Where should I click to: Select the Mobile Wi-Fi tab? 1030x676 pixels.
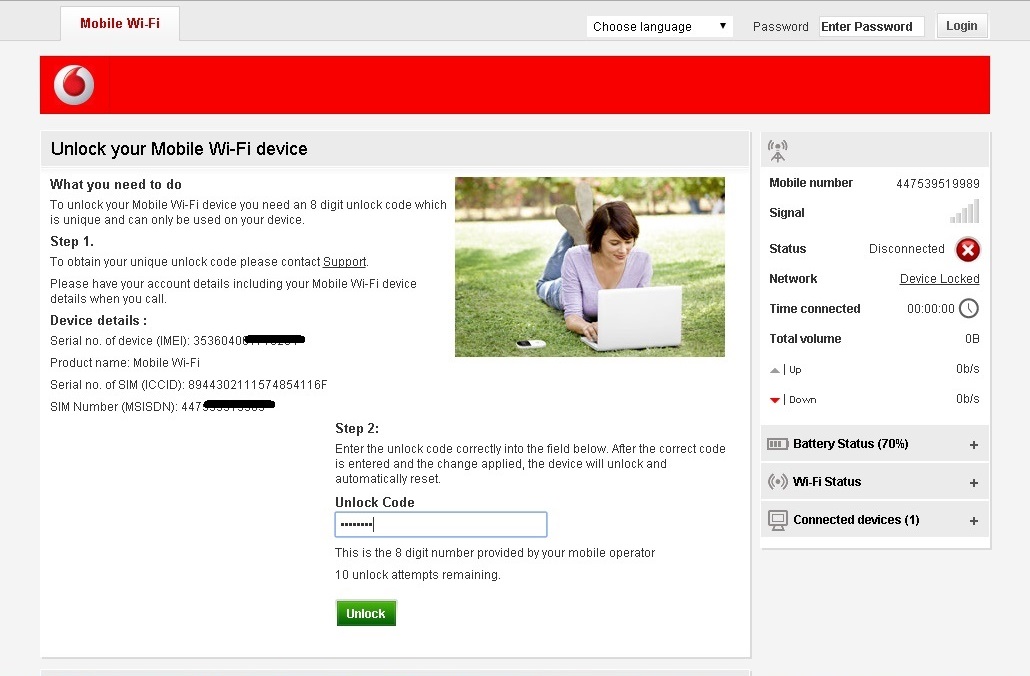click(119, 21)
